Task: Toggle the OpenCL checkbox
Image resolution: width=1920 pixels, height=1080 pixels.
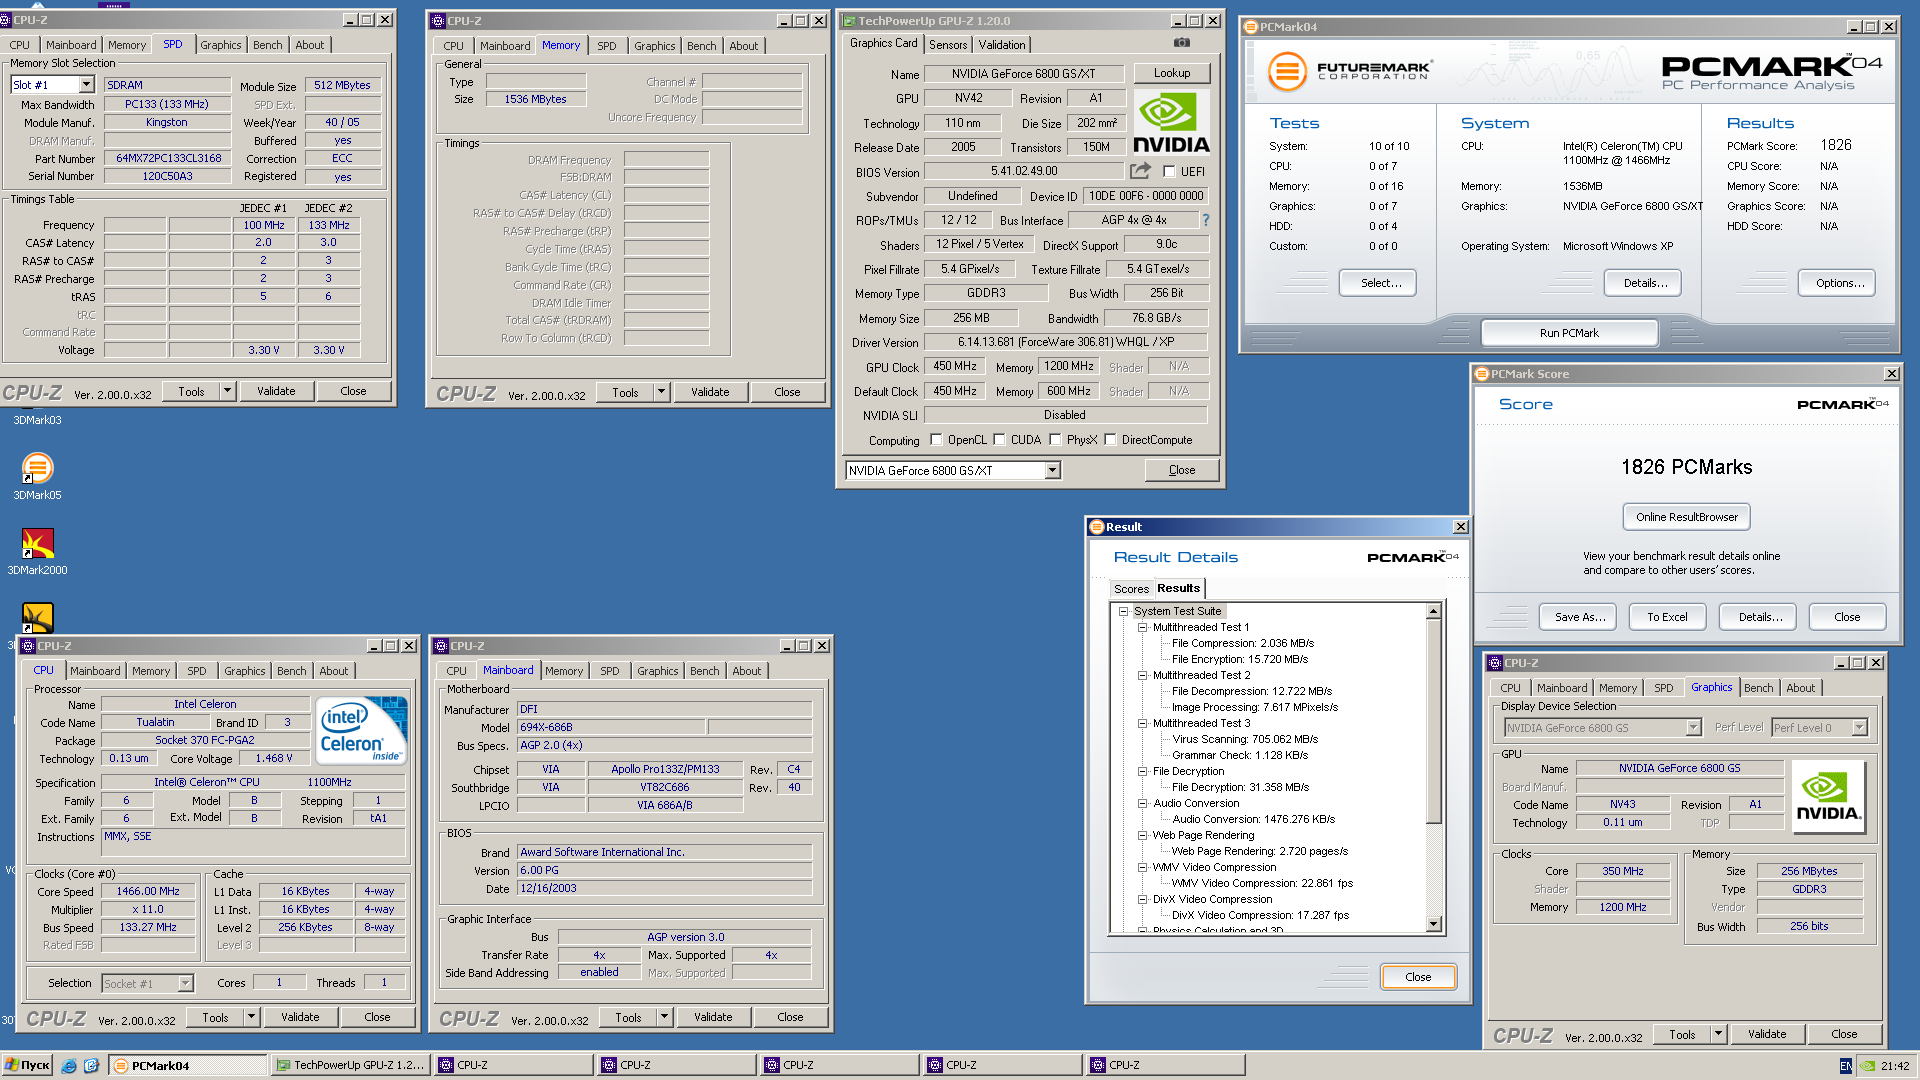Action: pos(936,440)
